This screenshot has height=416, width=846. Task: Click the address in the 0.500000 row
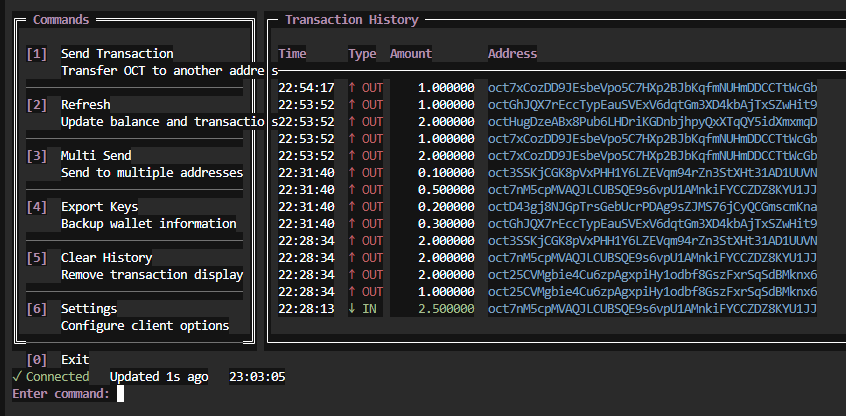click(x=653, y=189)
